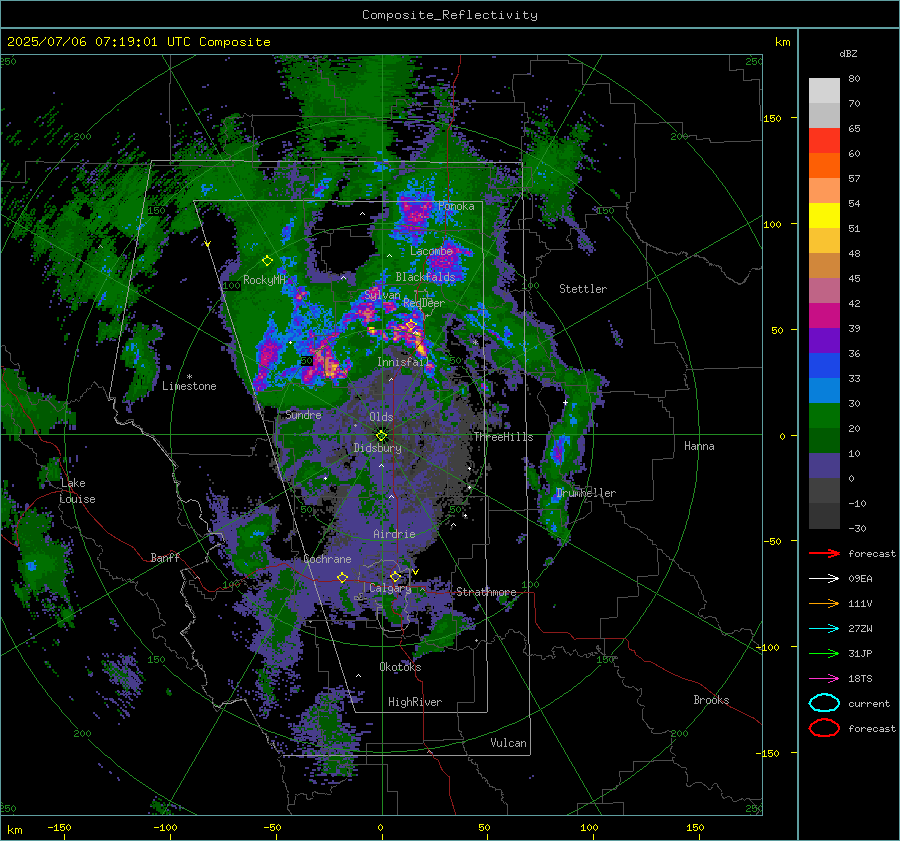Select the orange swatch between 60 and 57 dBZ

(824, 166)
